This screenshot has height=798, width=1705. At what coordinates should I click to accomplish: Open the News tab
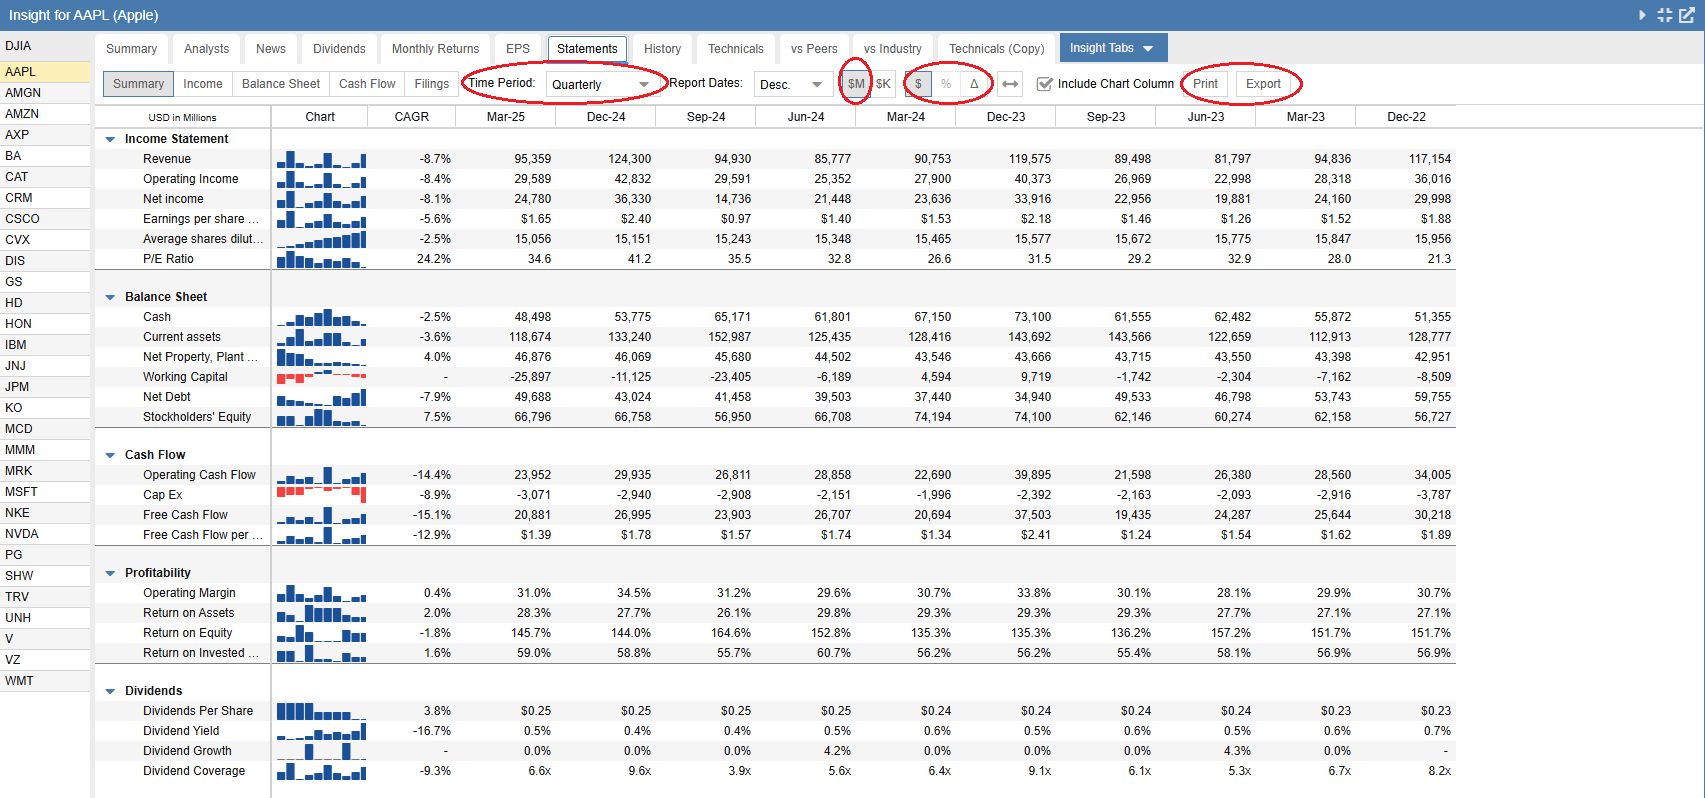tap(271, 49)
